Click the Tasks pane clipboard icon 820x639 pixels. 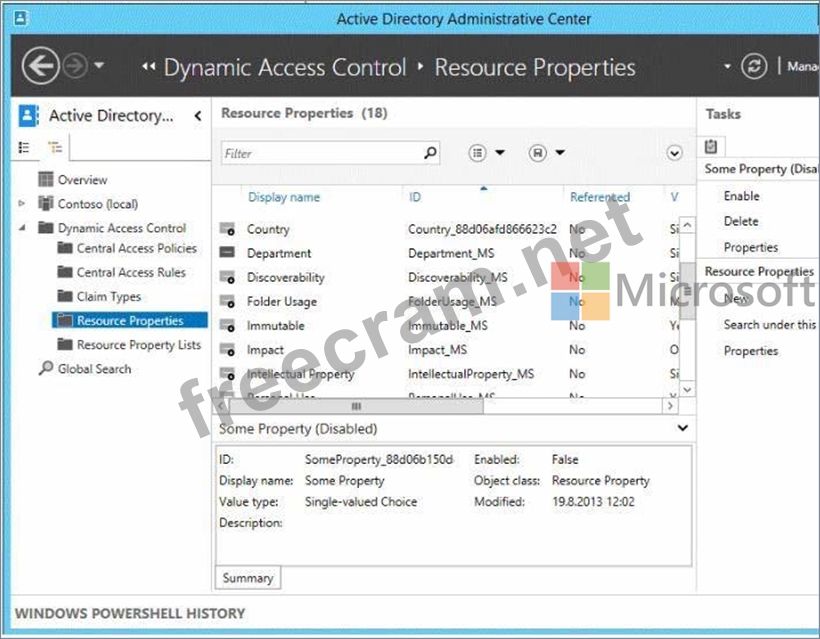[x=711, y=146]
